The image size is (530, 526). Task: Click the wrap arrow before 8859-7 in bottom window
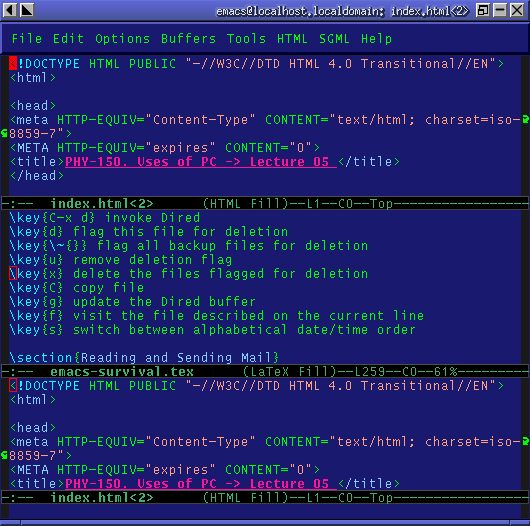(x=4, y=455)
